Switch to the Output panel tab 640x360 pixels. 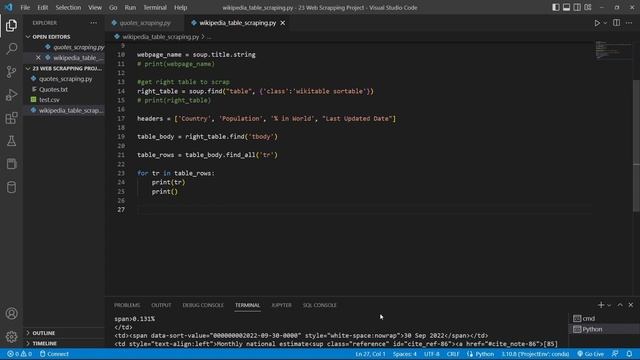coord(161,305)
